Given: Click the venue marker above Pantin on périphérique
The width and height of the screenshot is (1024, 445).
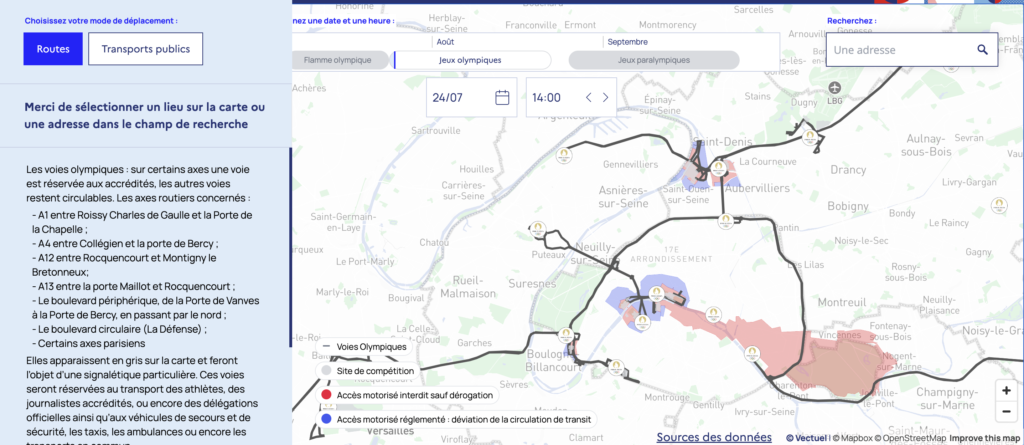Looking at the screenshot, I should coord(724,220).
